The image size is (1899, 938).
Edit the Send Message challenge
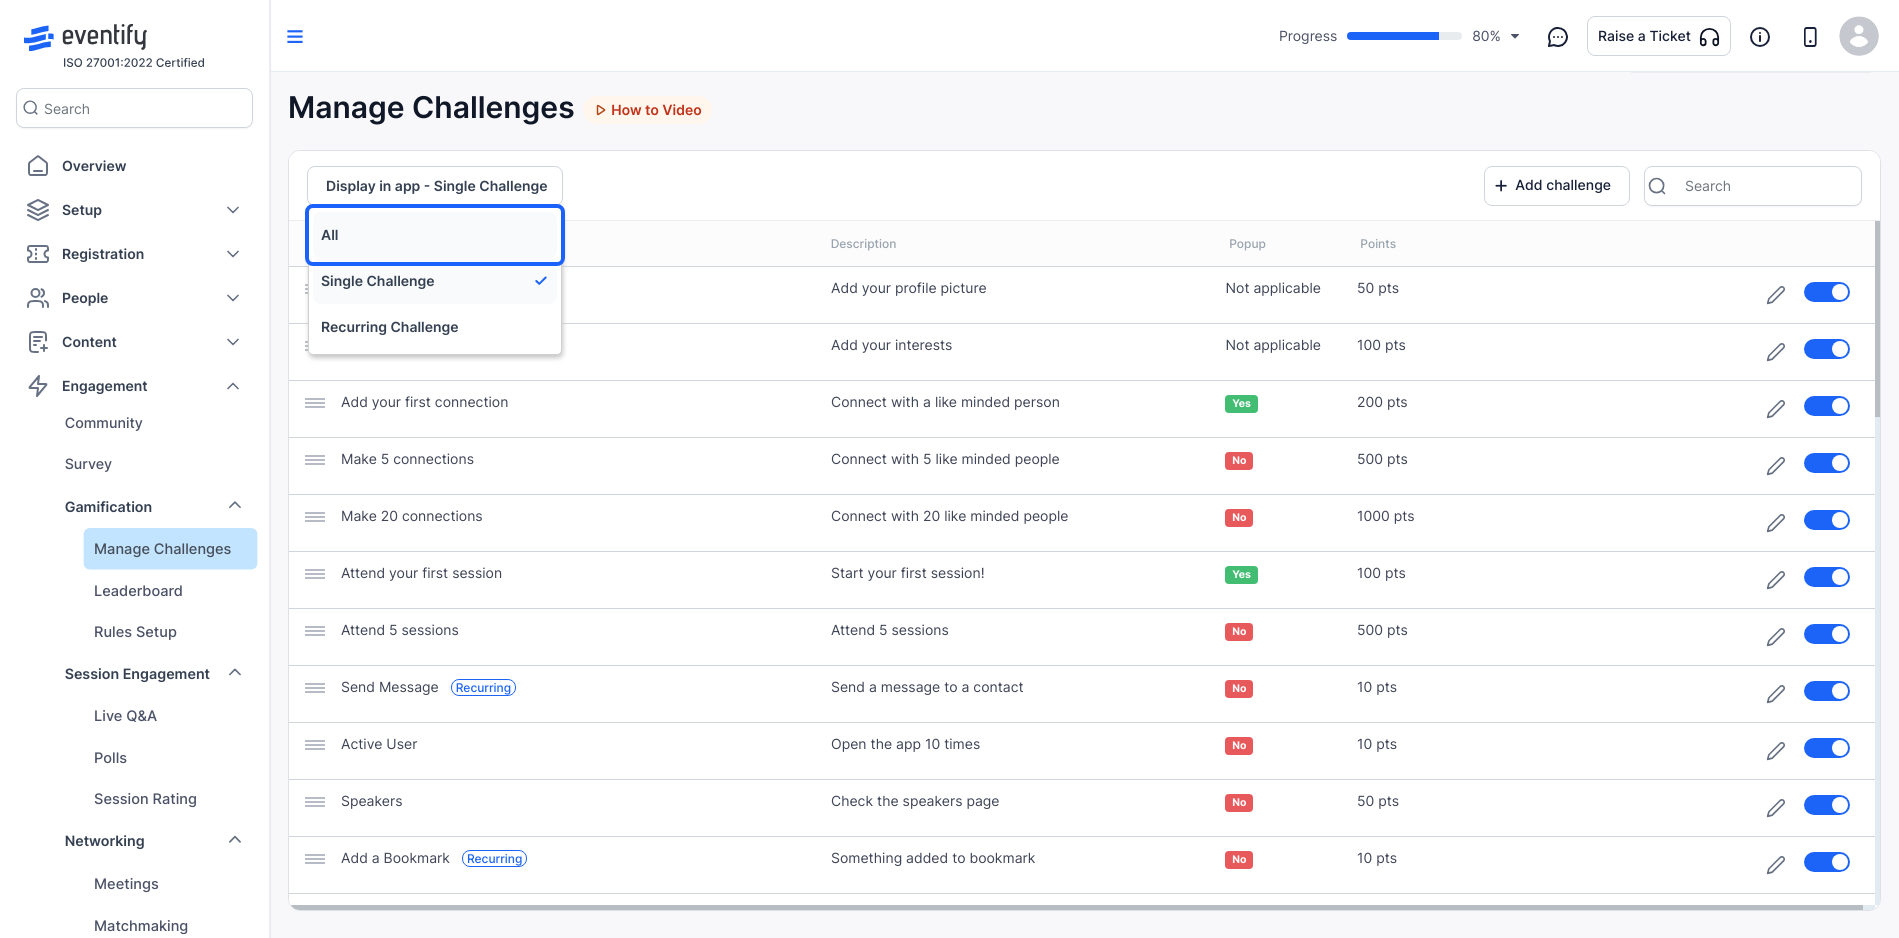[1776, 693]
